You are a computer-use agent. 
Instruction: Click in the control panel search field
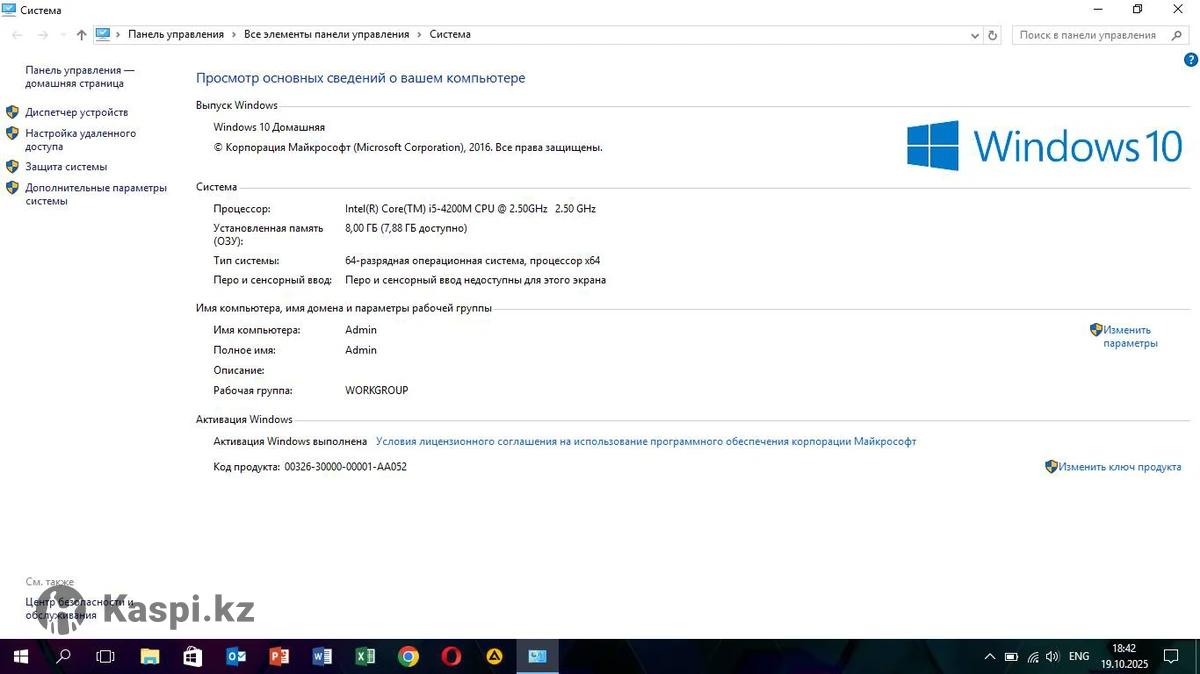[x=1086, y=35]
